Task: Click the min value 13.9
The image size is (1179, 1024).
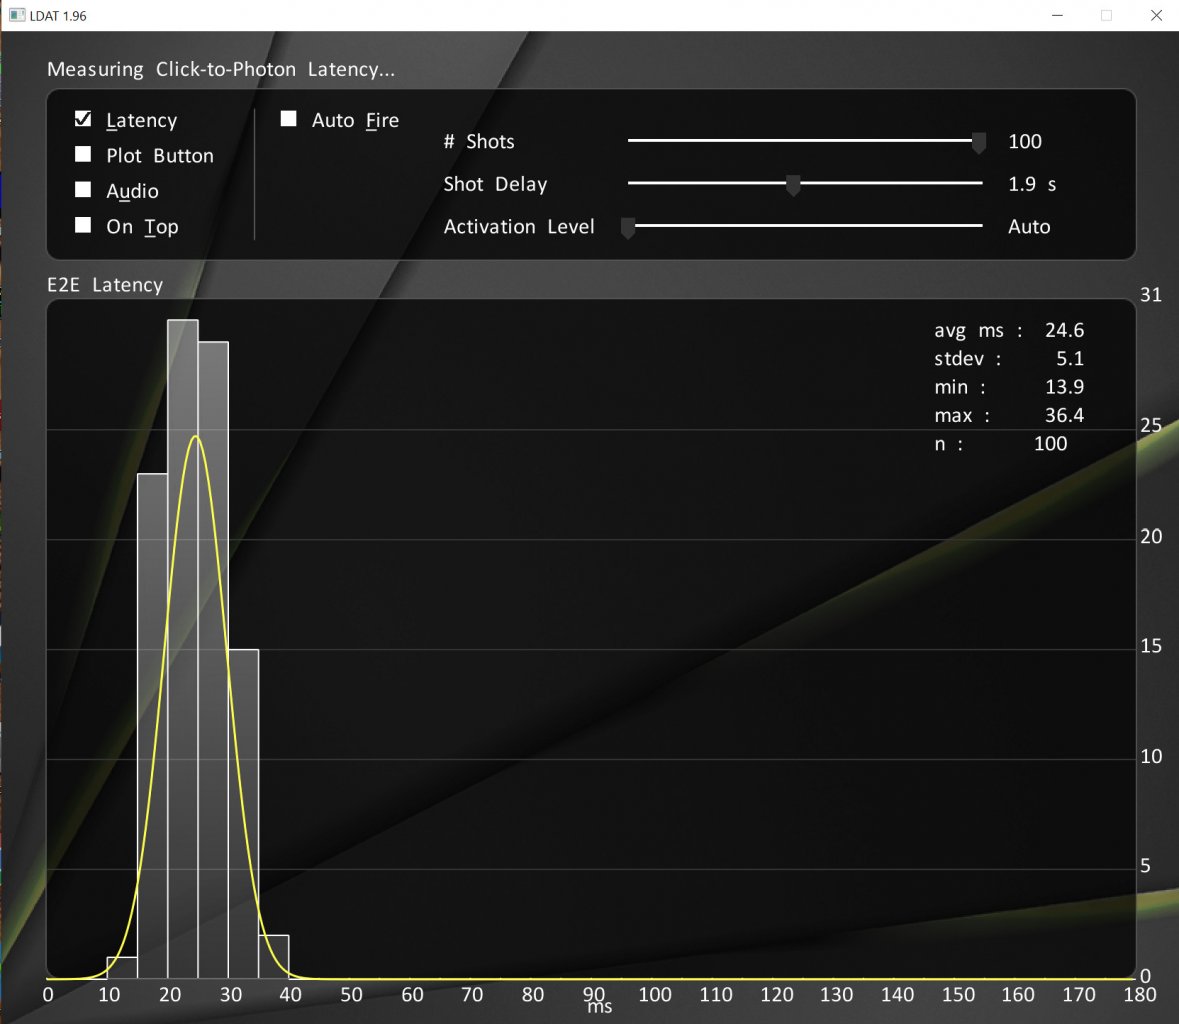Action: 1064,387
